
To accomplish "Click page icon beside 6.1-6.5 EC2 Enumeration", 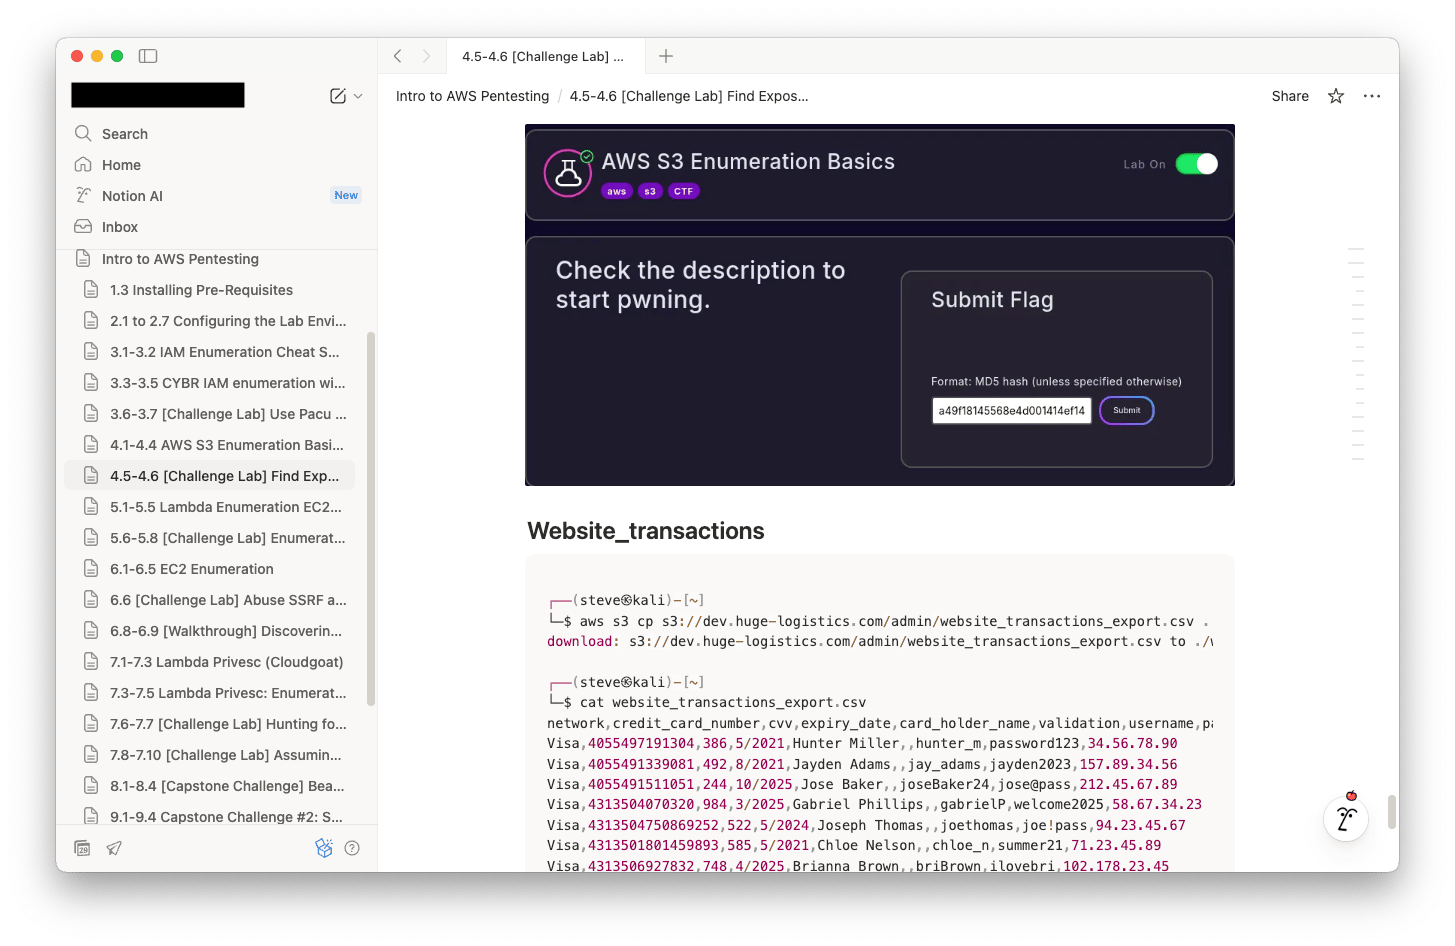I will tap(91, 569).
